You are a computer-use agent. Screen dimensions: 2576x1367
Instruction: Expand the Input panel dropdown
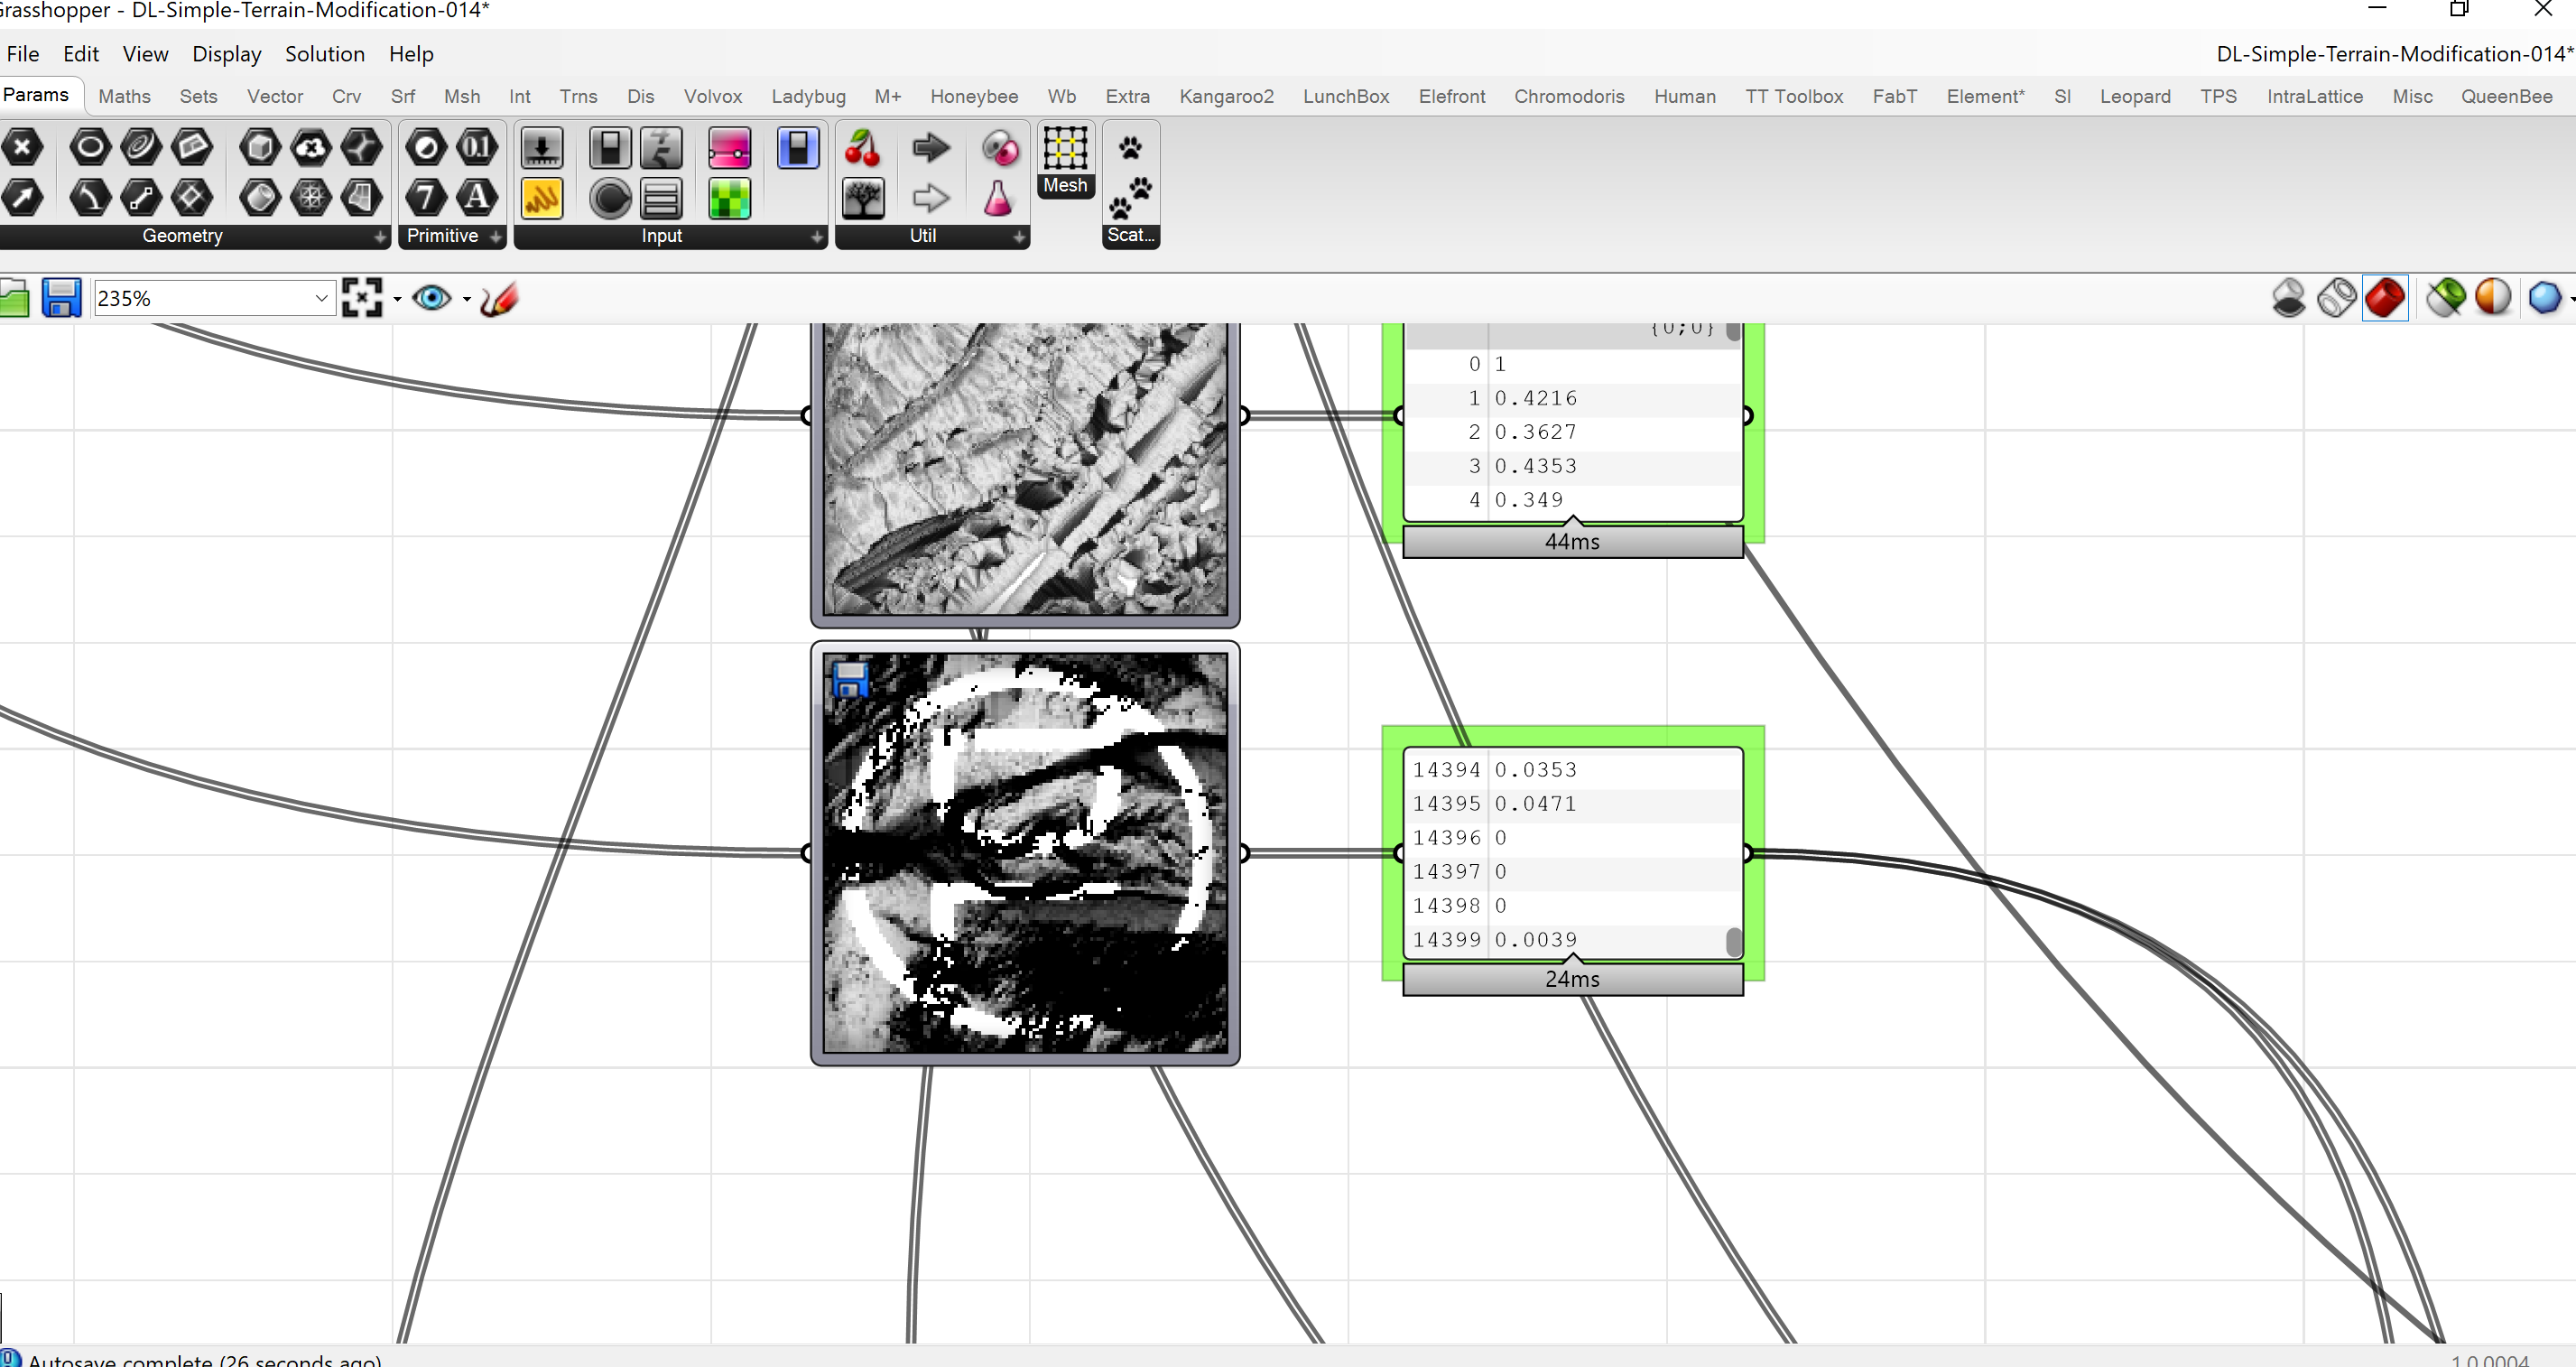pos(817,237)
